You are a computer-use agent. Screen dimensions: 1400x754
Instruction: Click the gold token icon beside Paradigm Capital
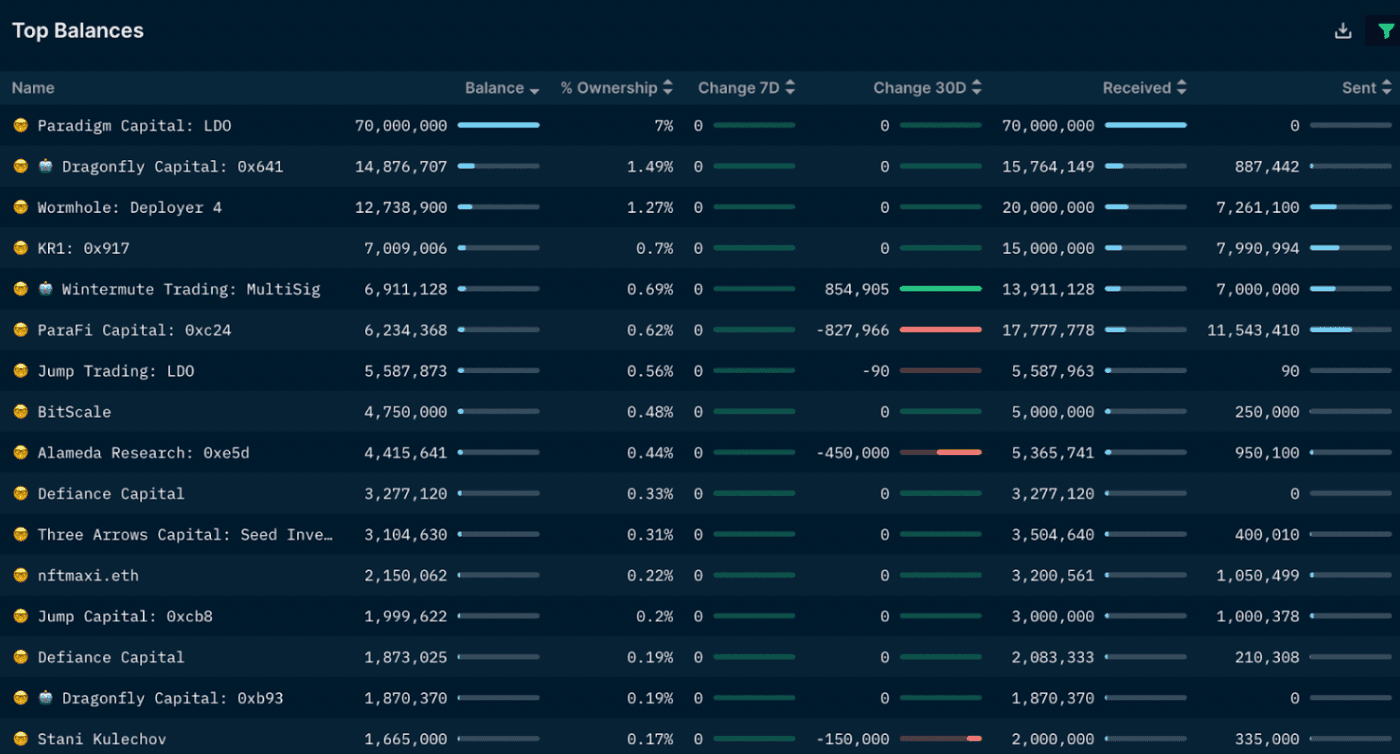(18, 126)
